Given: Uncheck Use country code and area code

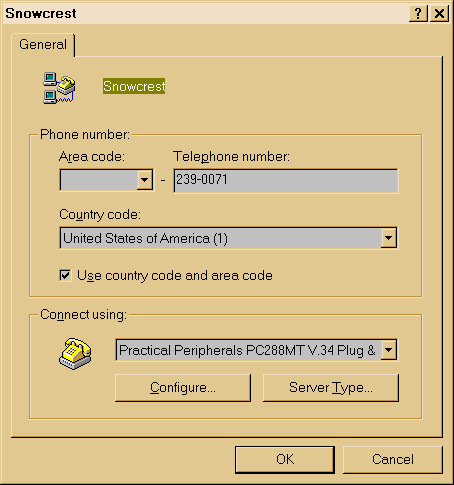Looking at the screenshot, I should click(65, 276).
